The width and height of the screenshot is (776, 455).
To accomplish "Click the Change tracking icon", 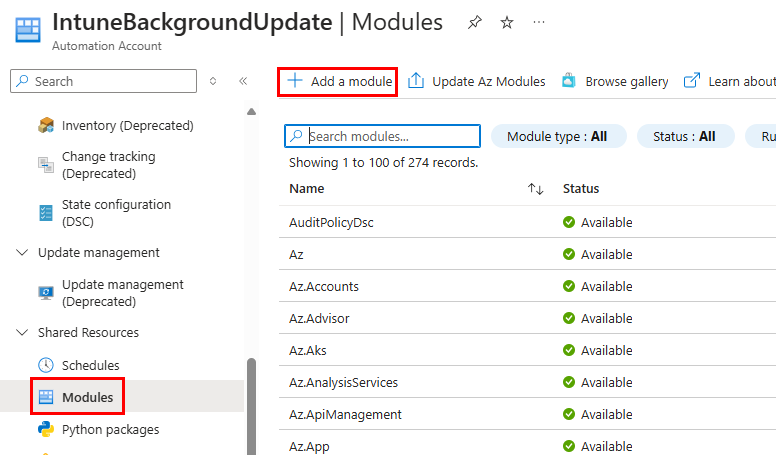I will coord(46,165).
